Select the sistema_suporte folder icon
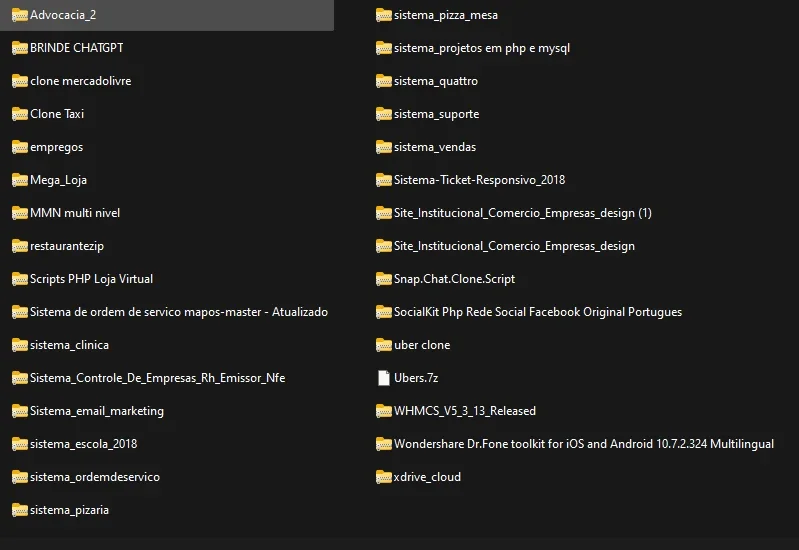Image resolution: width=799 pixels, height=550 pixels. (x=384, y=114)
